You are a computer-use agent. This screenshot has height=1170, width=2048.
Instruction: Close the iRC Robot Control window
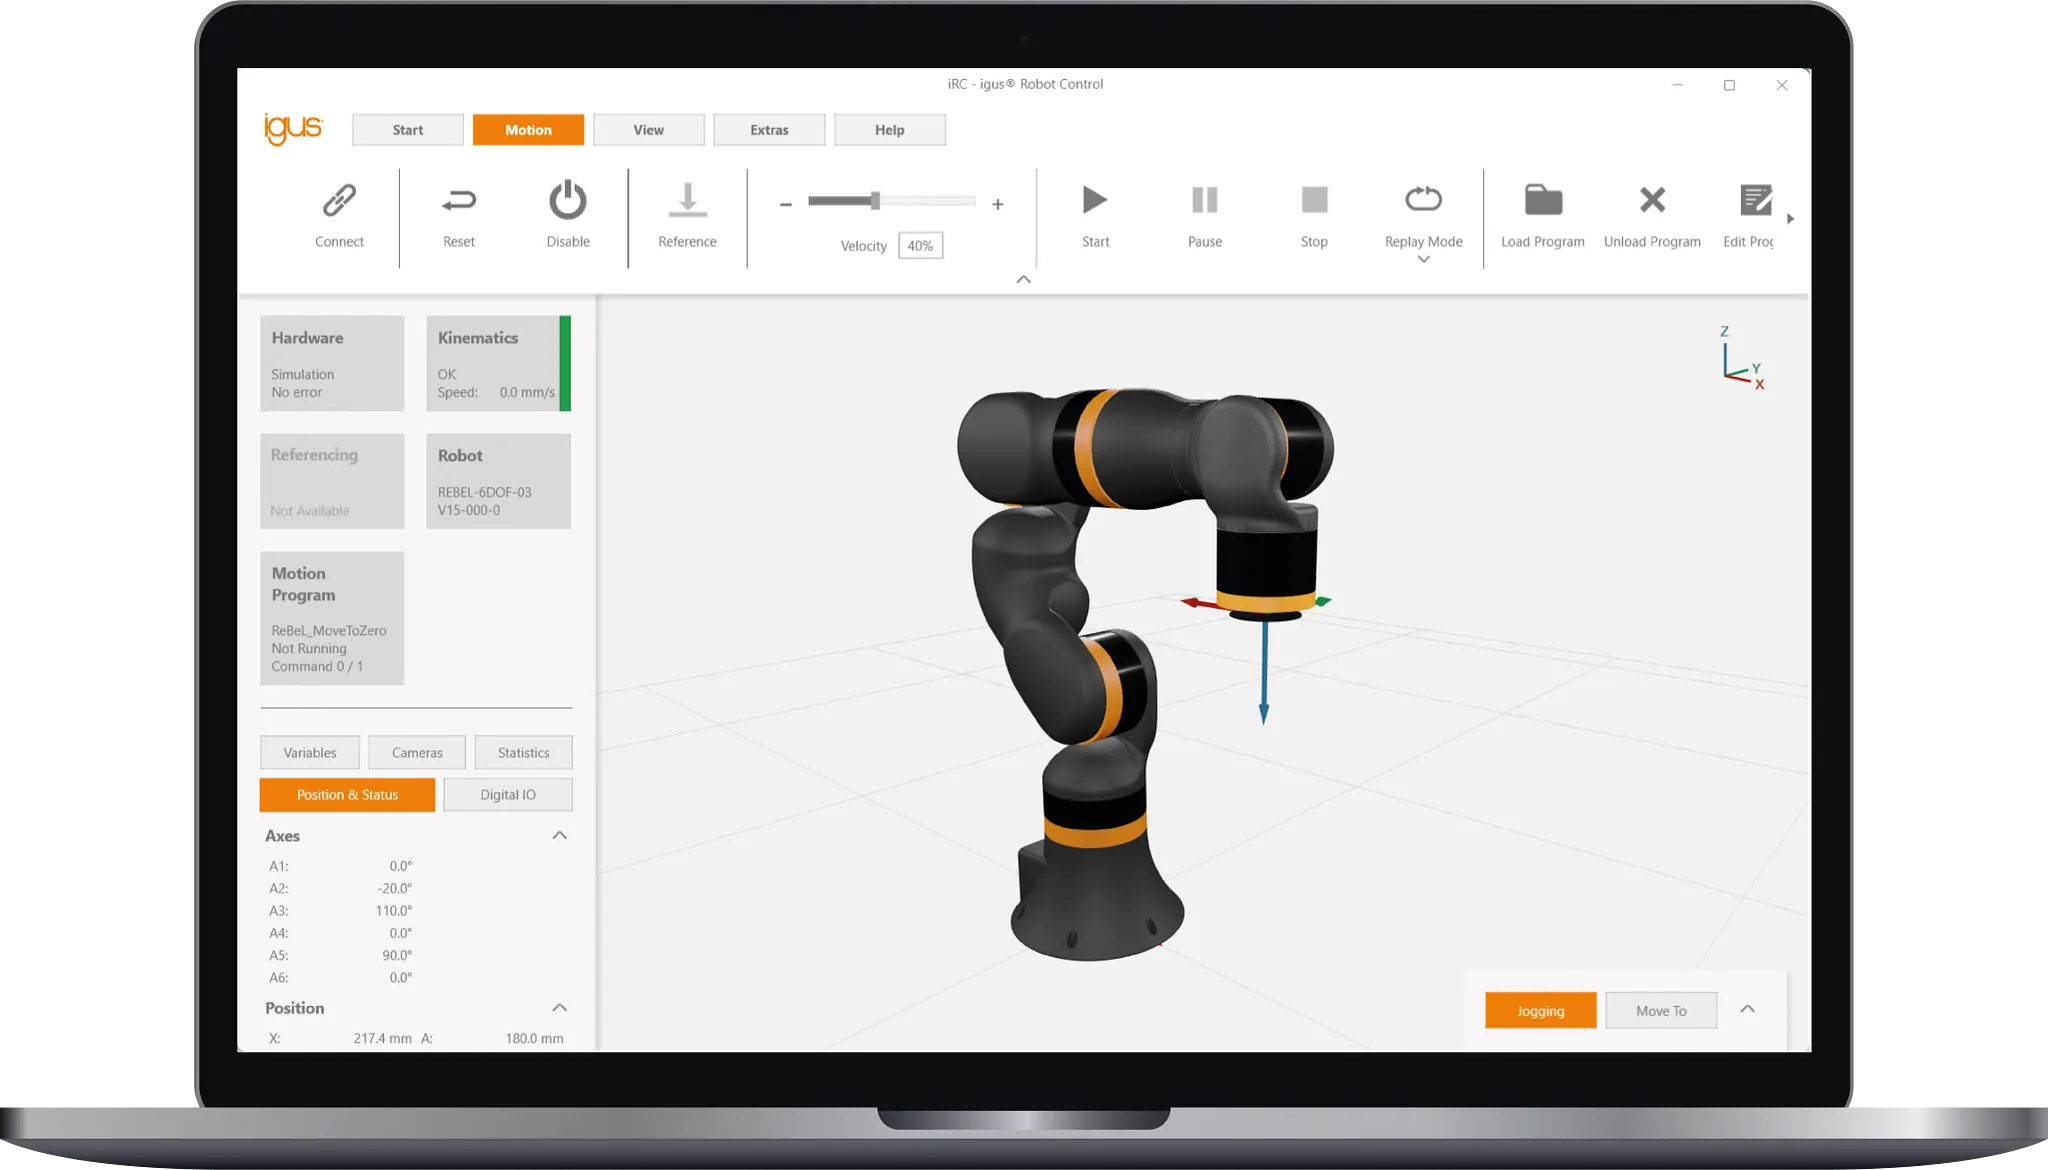[x=1781, y=85]
